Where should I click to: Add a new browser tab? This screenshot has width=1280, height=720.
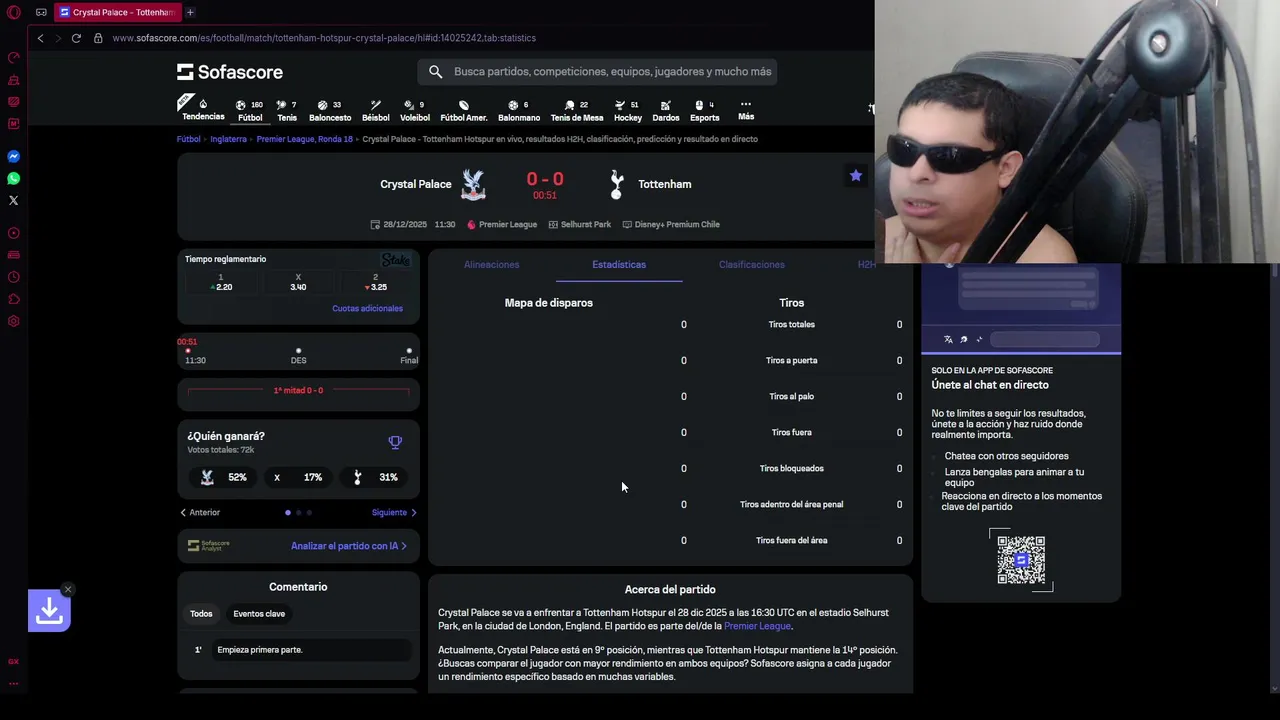[190, 12]
